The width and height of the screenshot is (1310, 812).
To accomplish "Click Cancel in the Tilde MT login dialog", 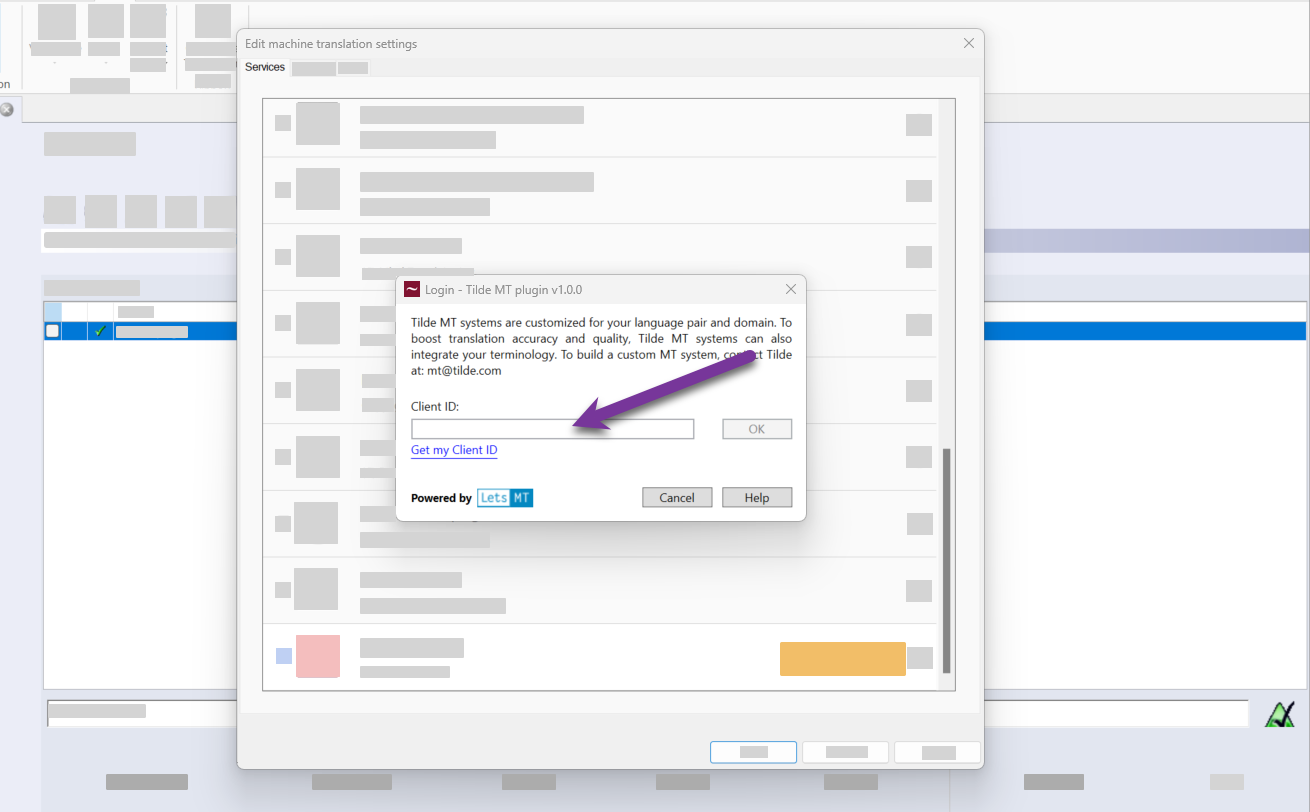I will (677, 498).
